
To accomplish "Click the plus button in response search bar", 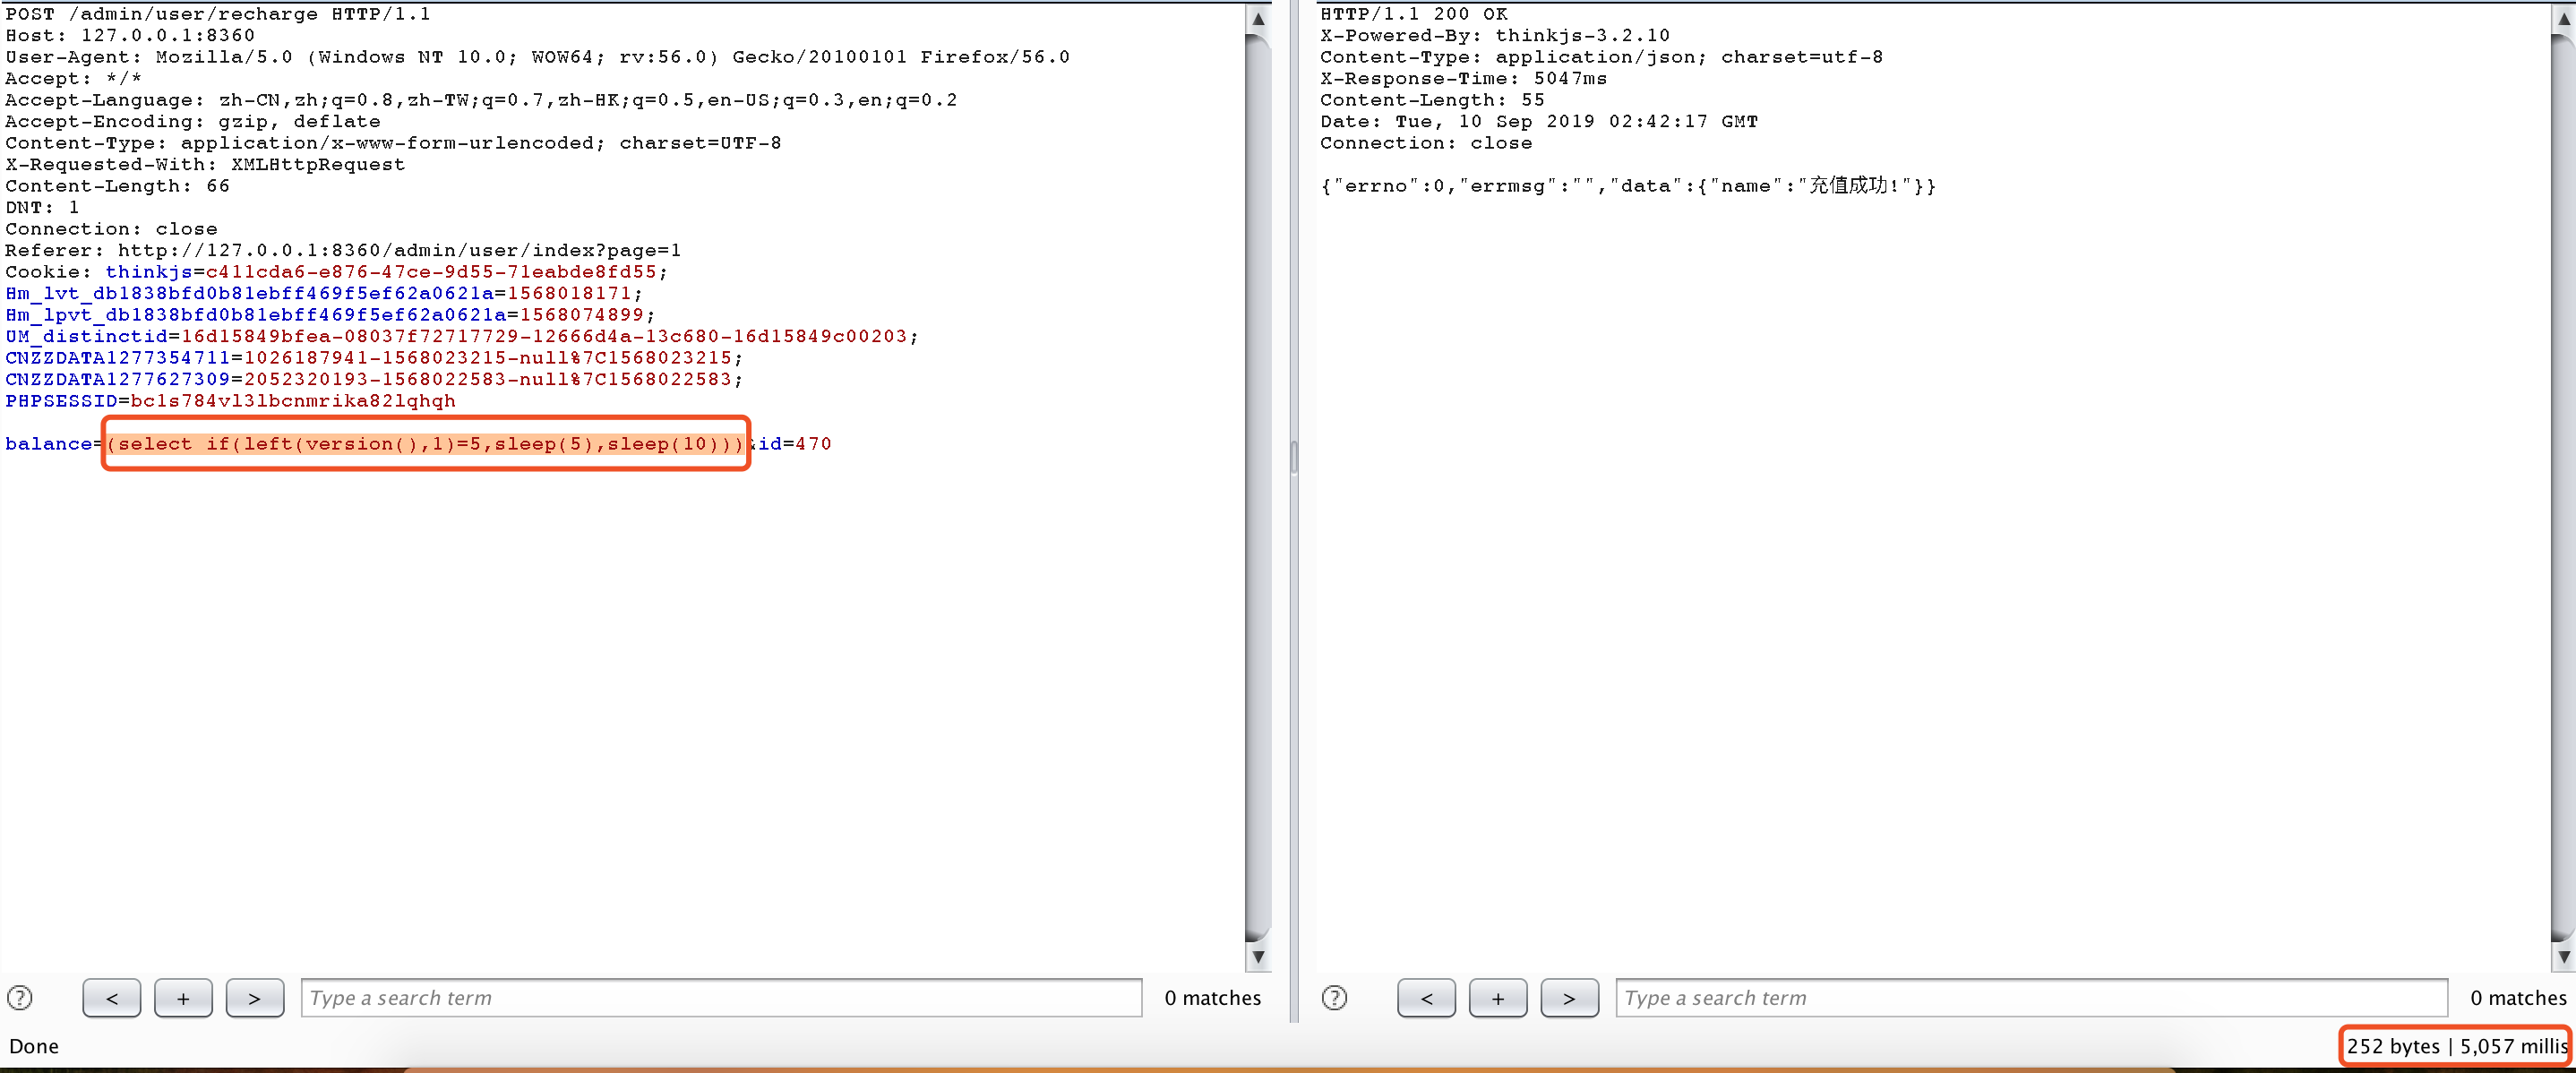I will point(1497,997).
